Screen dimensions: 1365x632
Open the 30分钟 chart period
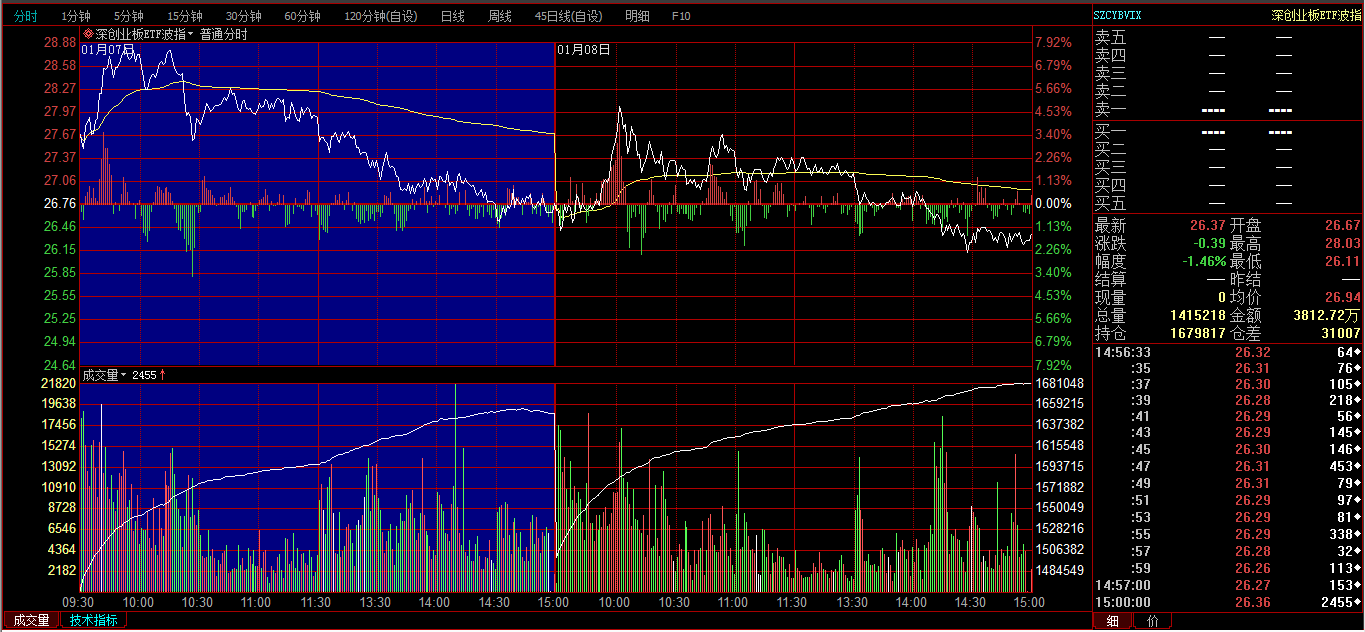coord(243,16)
